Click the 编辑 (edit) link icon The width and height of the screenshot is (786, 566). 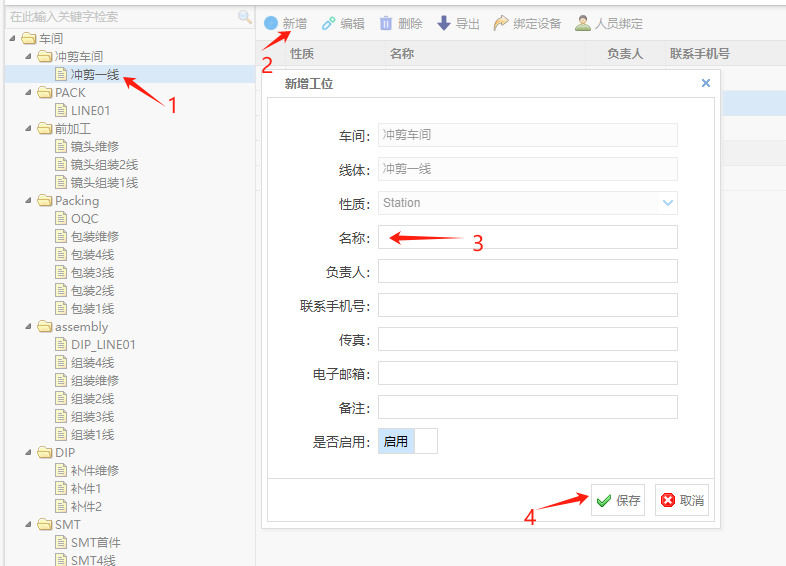(x=328, y=23)
